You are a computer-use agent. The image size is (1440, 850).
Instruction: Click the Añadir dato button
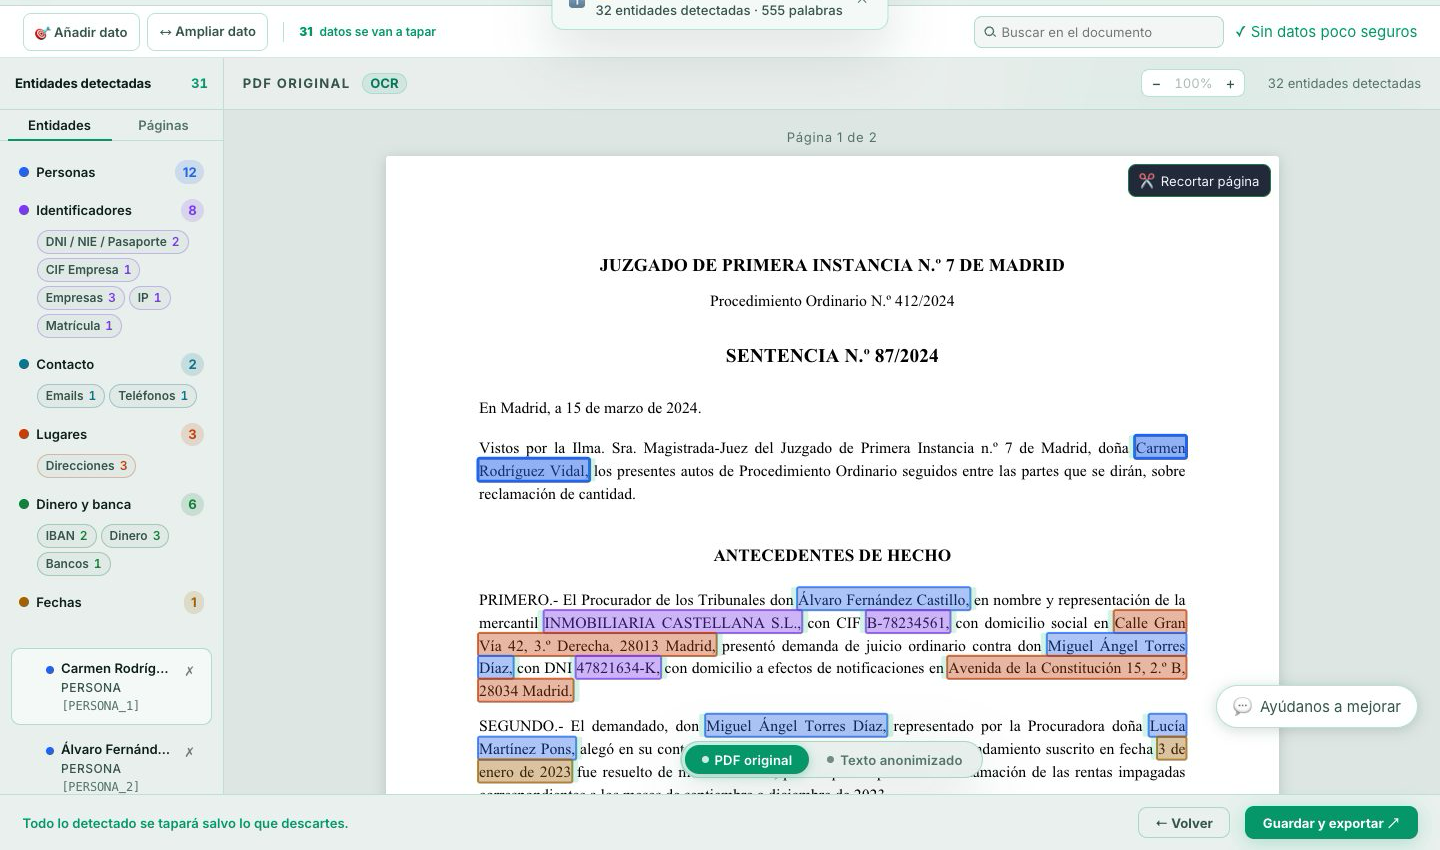81,32
